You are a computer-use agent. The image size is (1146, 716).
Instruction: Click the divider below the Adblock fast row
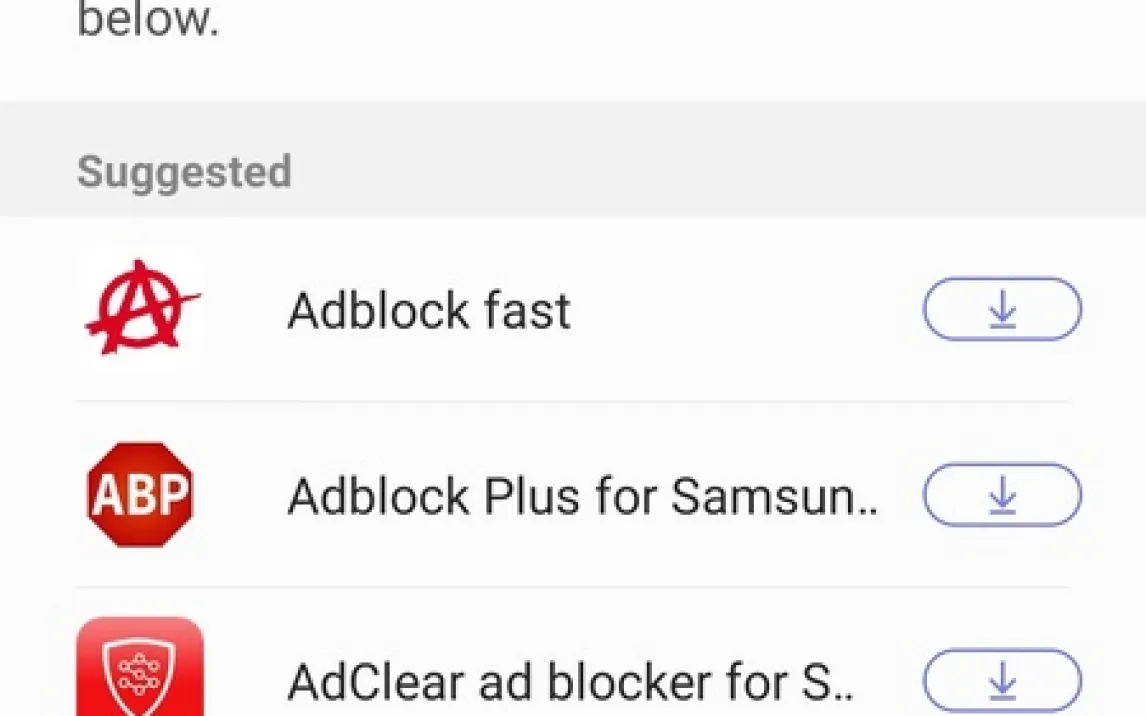[x=572, y=402]
